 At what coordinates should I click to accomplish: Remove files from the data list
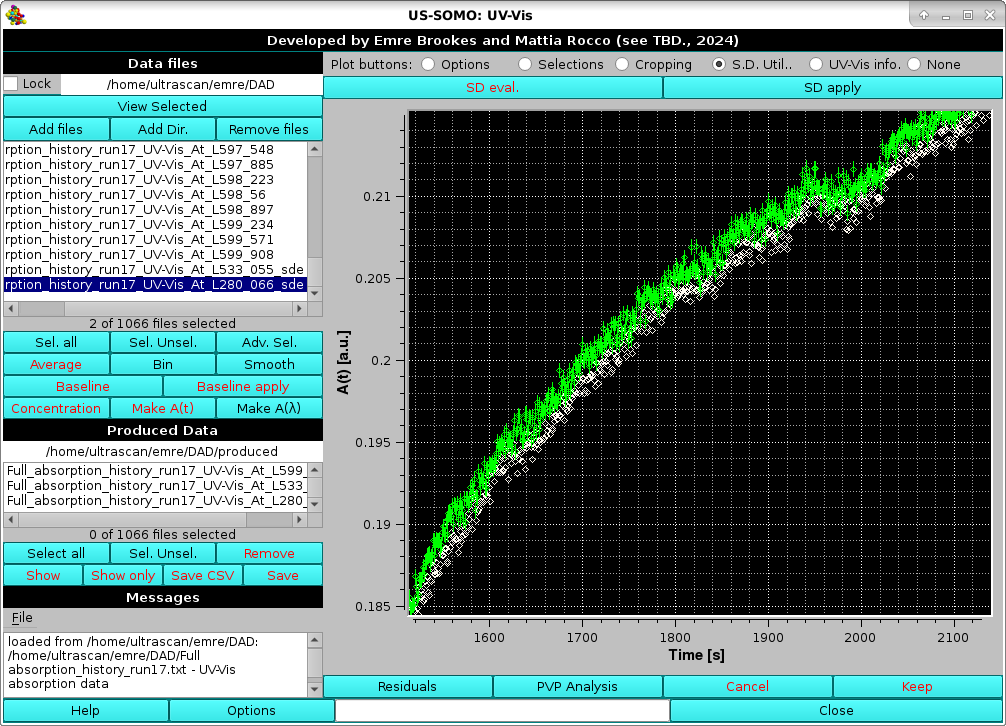[x=269, y=128]
